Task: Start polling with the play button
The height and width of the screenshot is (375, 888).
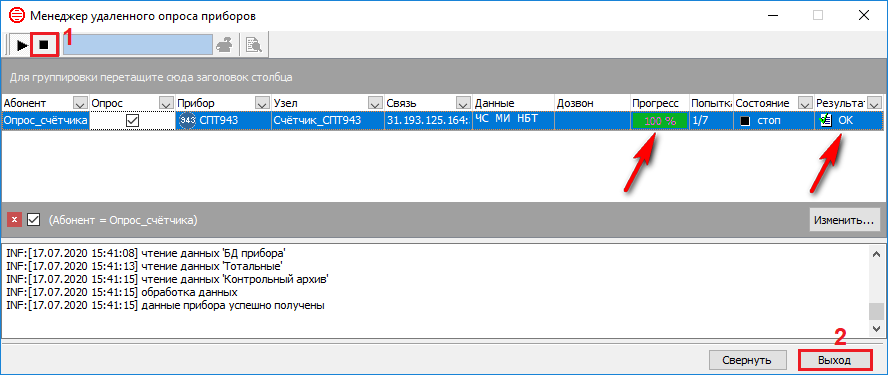Action: 22,45
